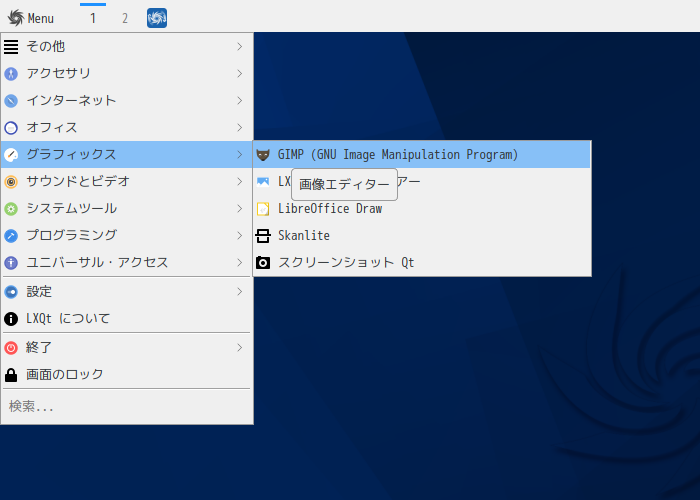This screenshot has width=700, height=500.
Task: Click the アクセサリ category icon
Action: coord(11,74)
